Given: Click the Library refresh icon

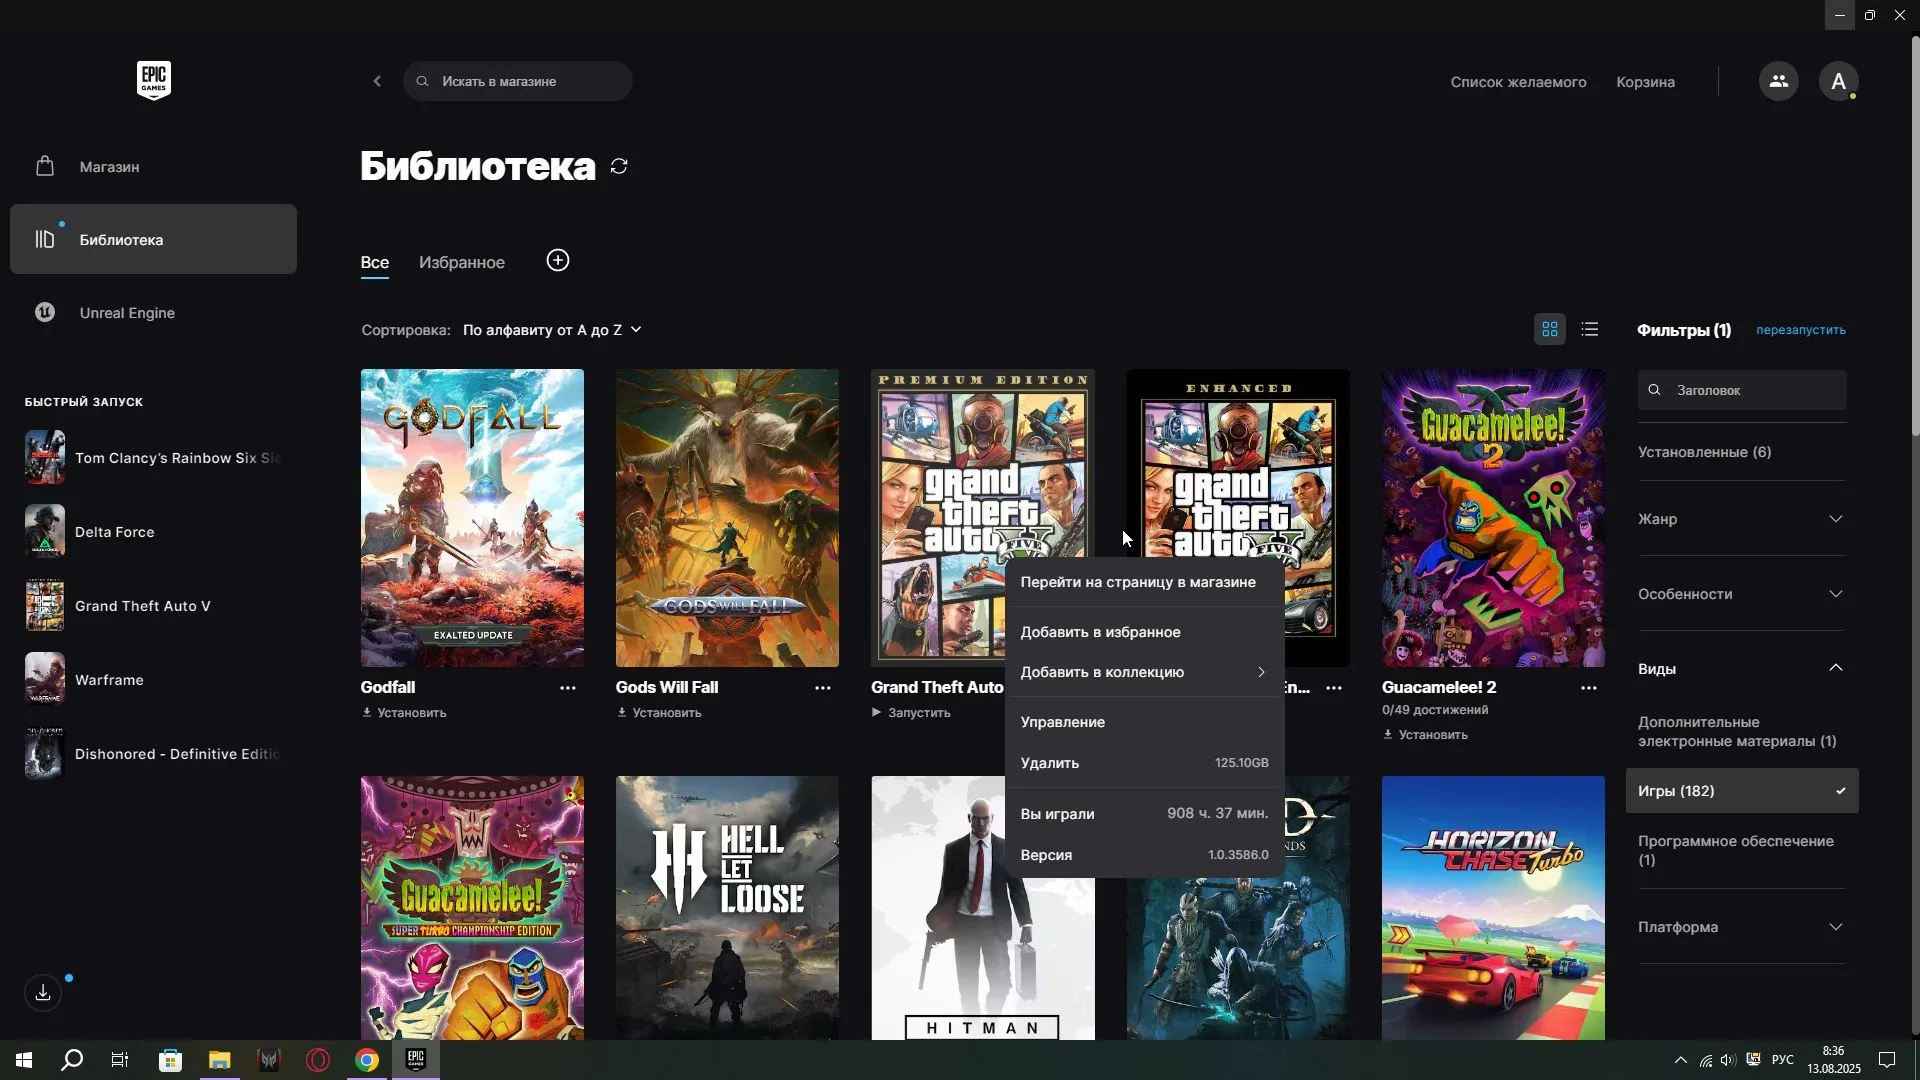Looking at the screenshot, I should click(618, 165).
